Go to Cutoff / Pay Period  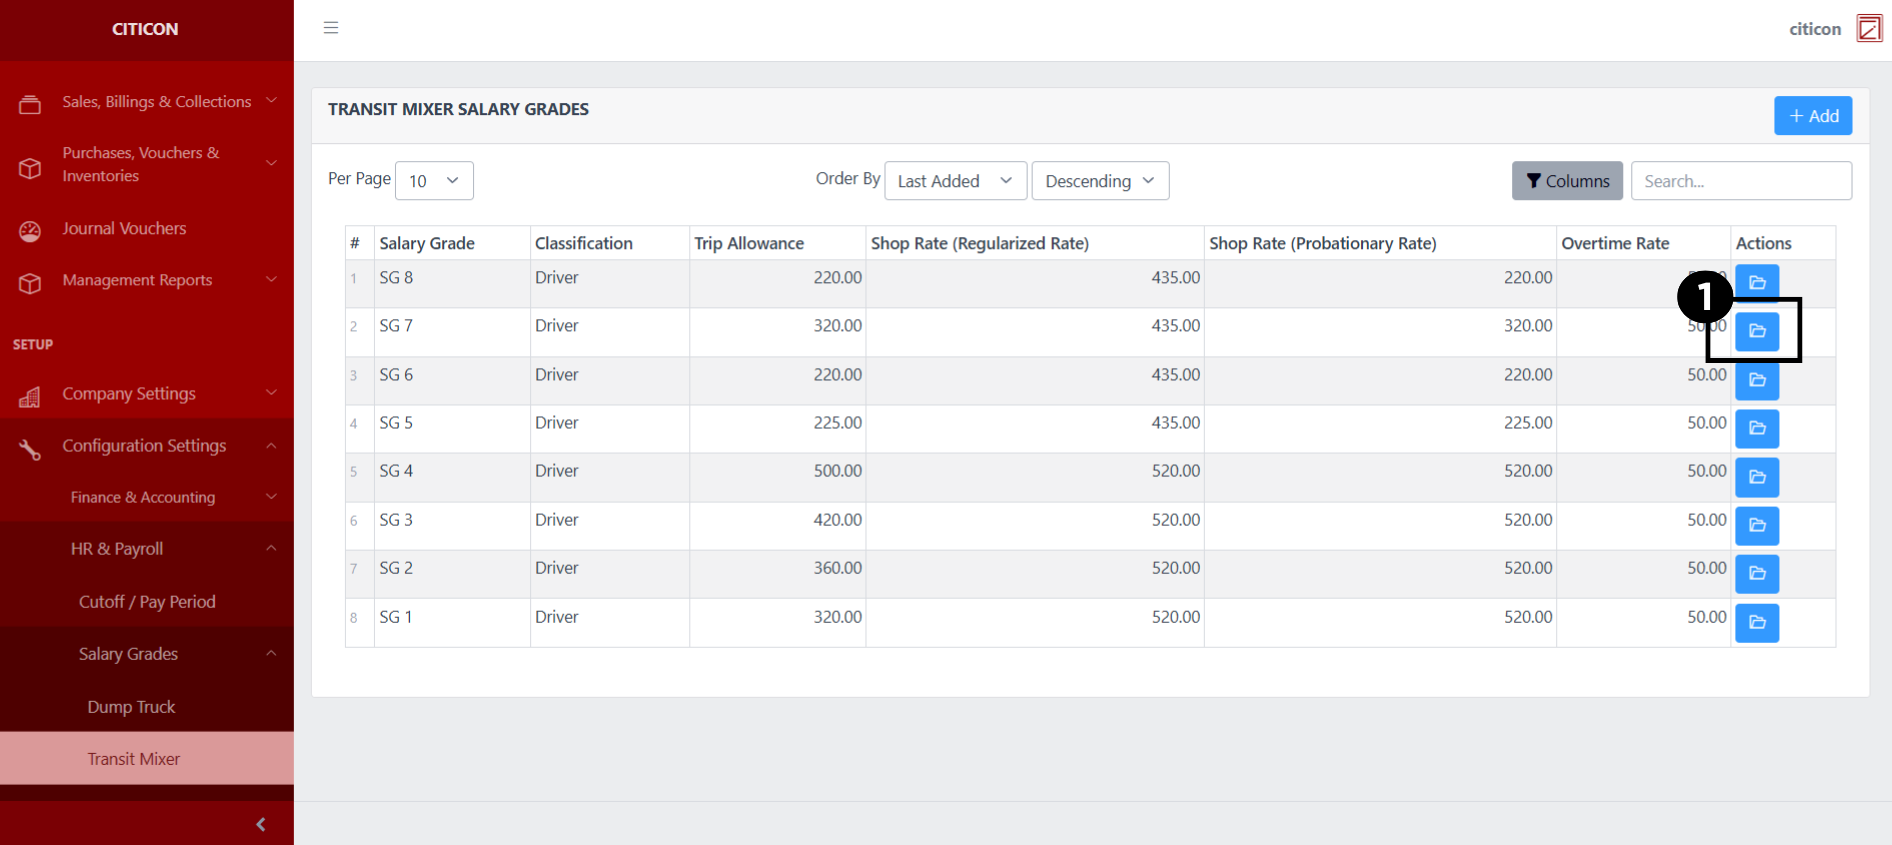click(x=147, y=602)
